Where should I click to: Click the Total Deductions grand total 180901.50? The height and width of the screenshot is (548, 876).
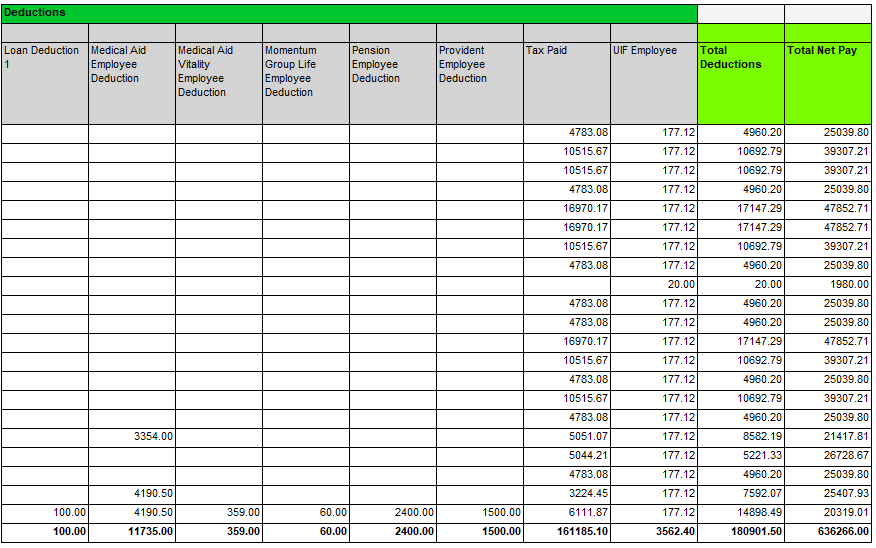[740, 532]
